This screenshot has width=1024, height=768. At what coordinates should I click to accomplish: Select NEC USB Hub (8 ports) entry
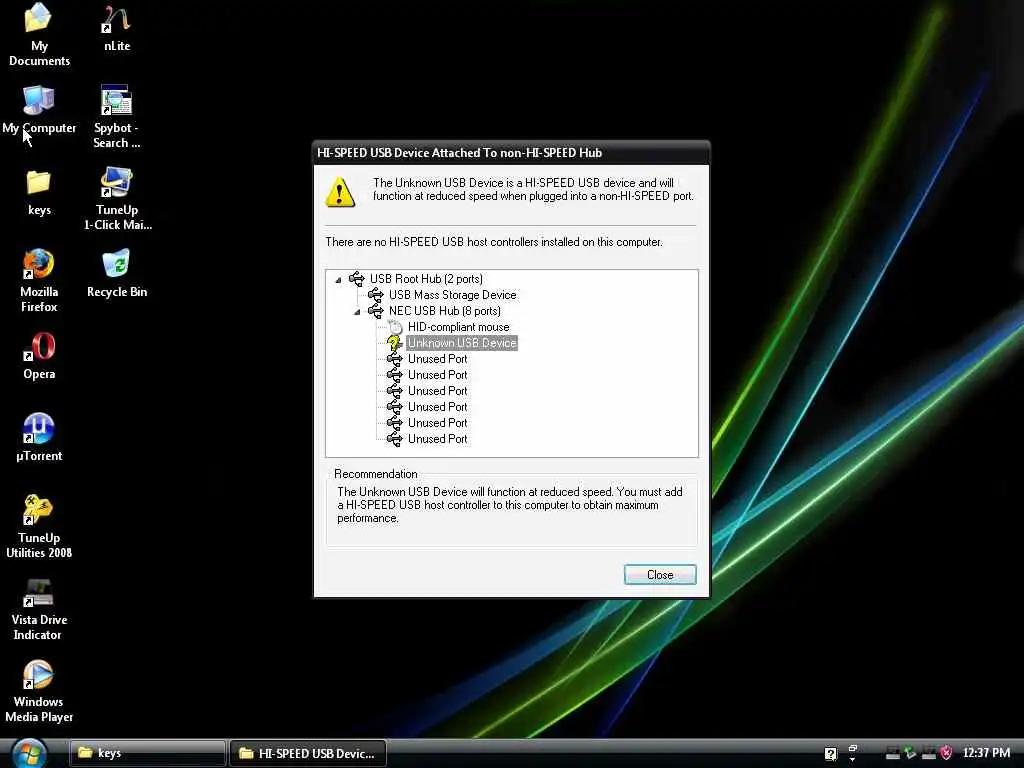445,311
